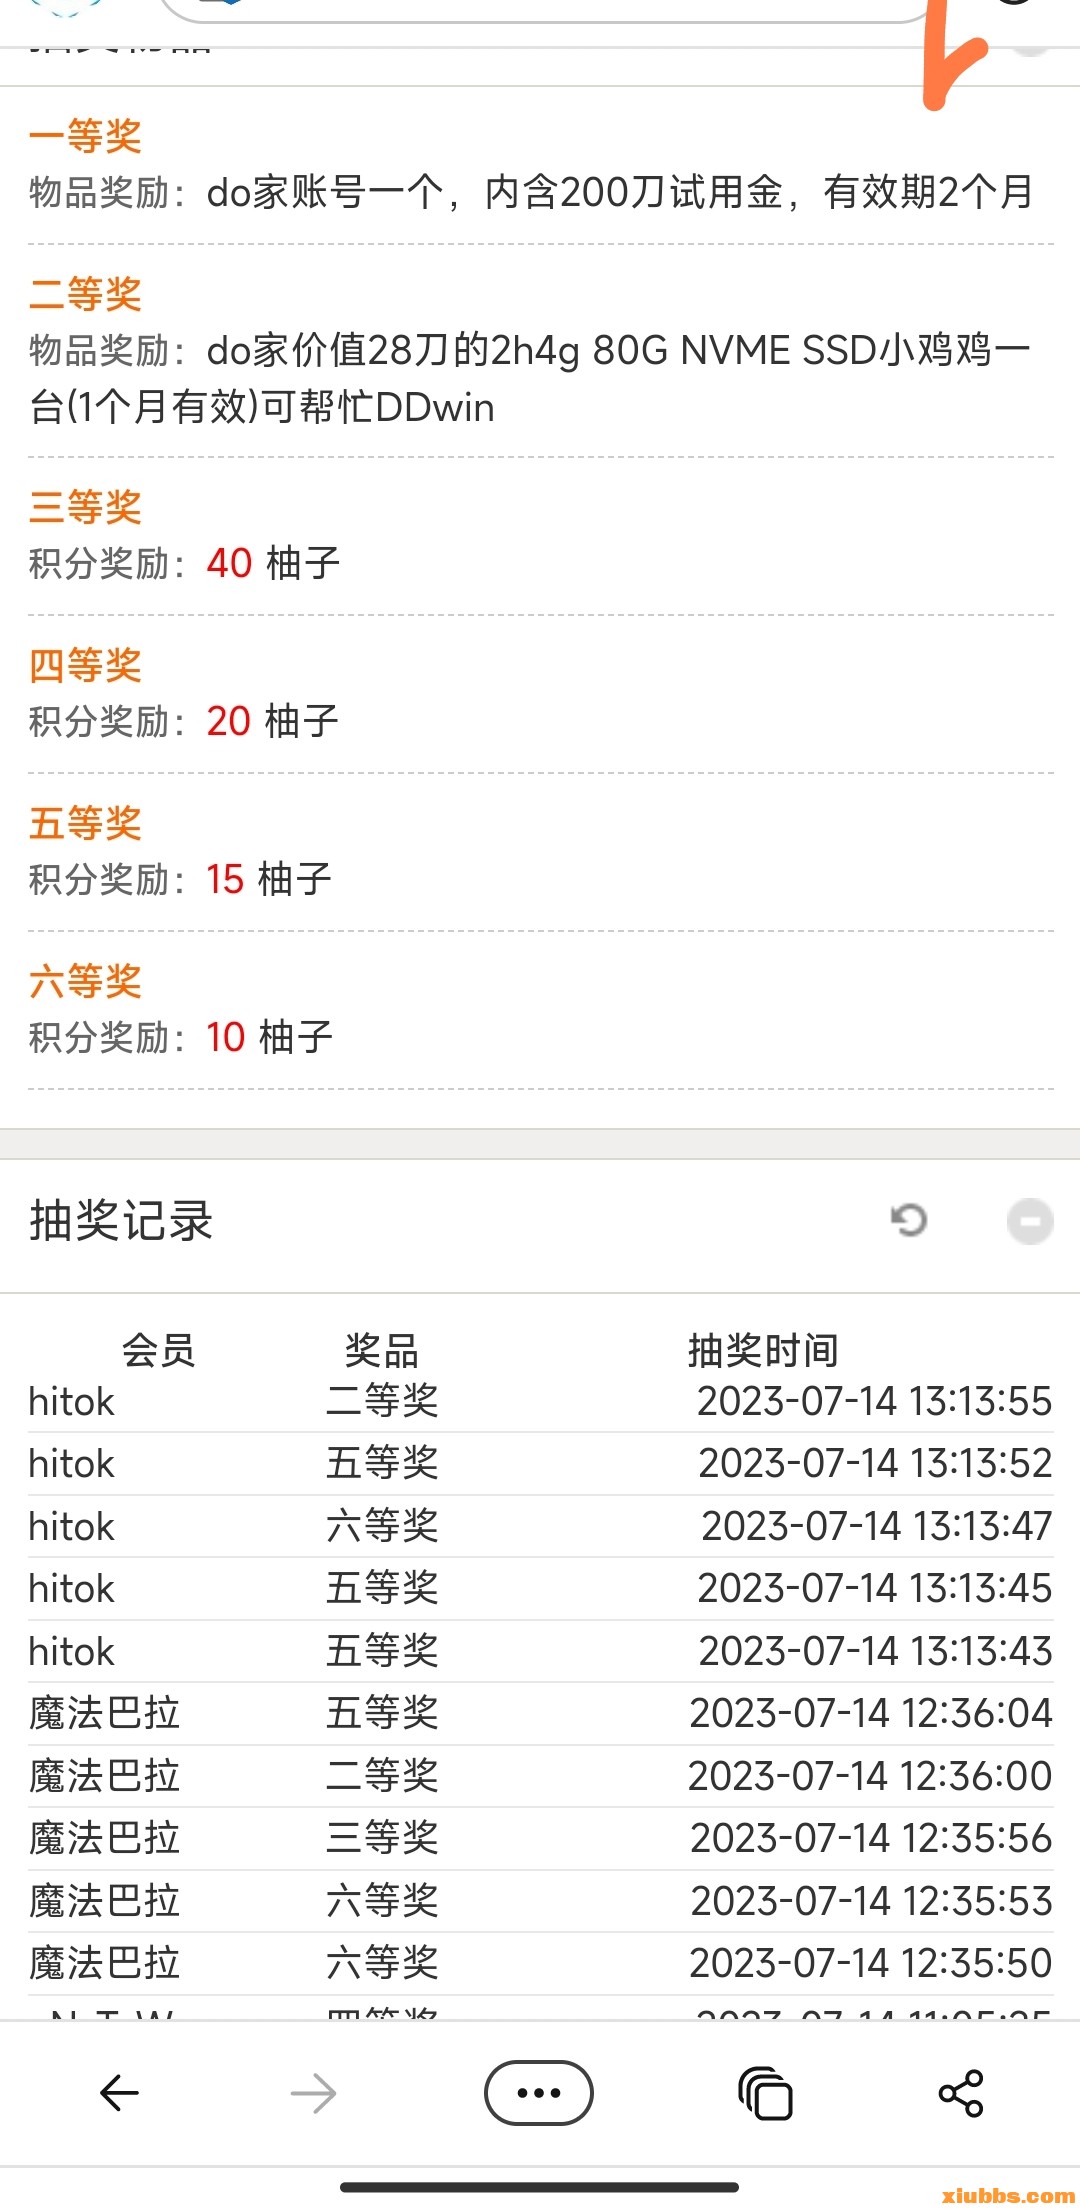The image size is (1080, 2209).
Task: Tap the 抽奖记录 section title
Action: coord(121,1221)
